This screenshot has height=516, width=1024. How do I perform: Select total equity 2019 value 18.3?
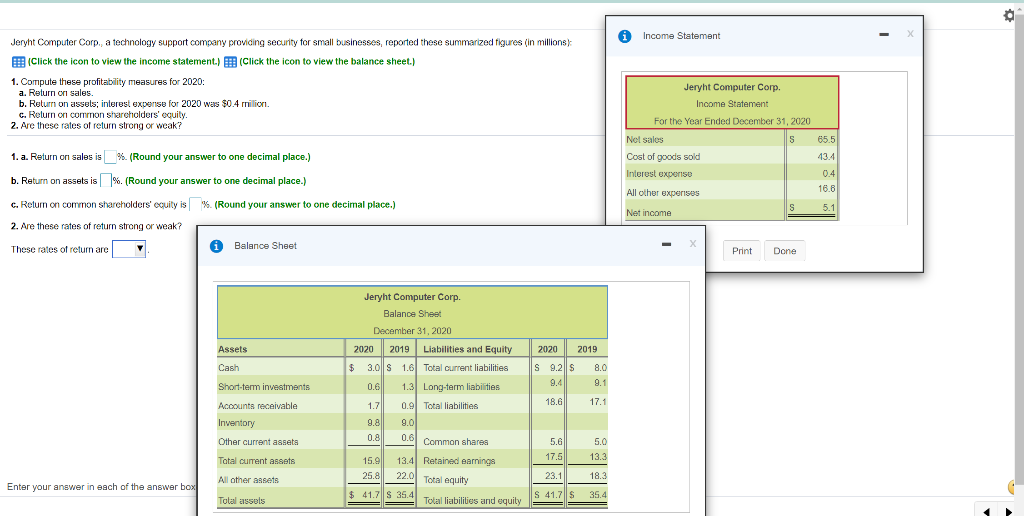[598, 476]
